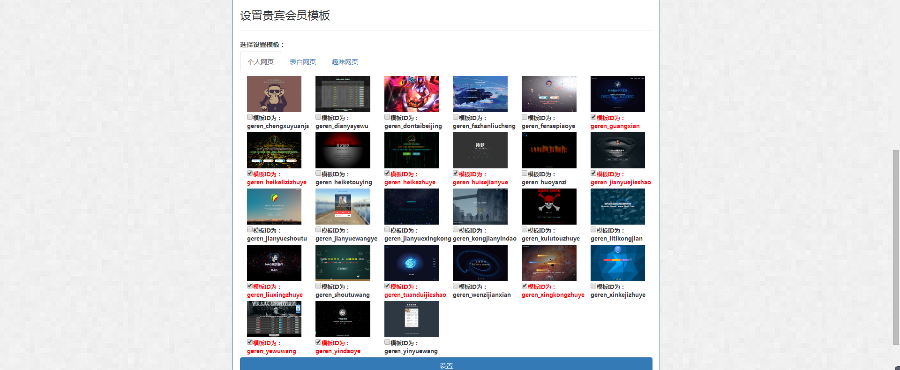
Task: Click the nebula geren_xingkongzhuye thumbnail
Action: tap(549, 263)
